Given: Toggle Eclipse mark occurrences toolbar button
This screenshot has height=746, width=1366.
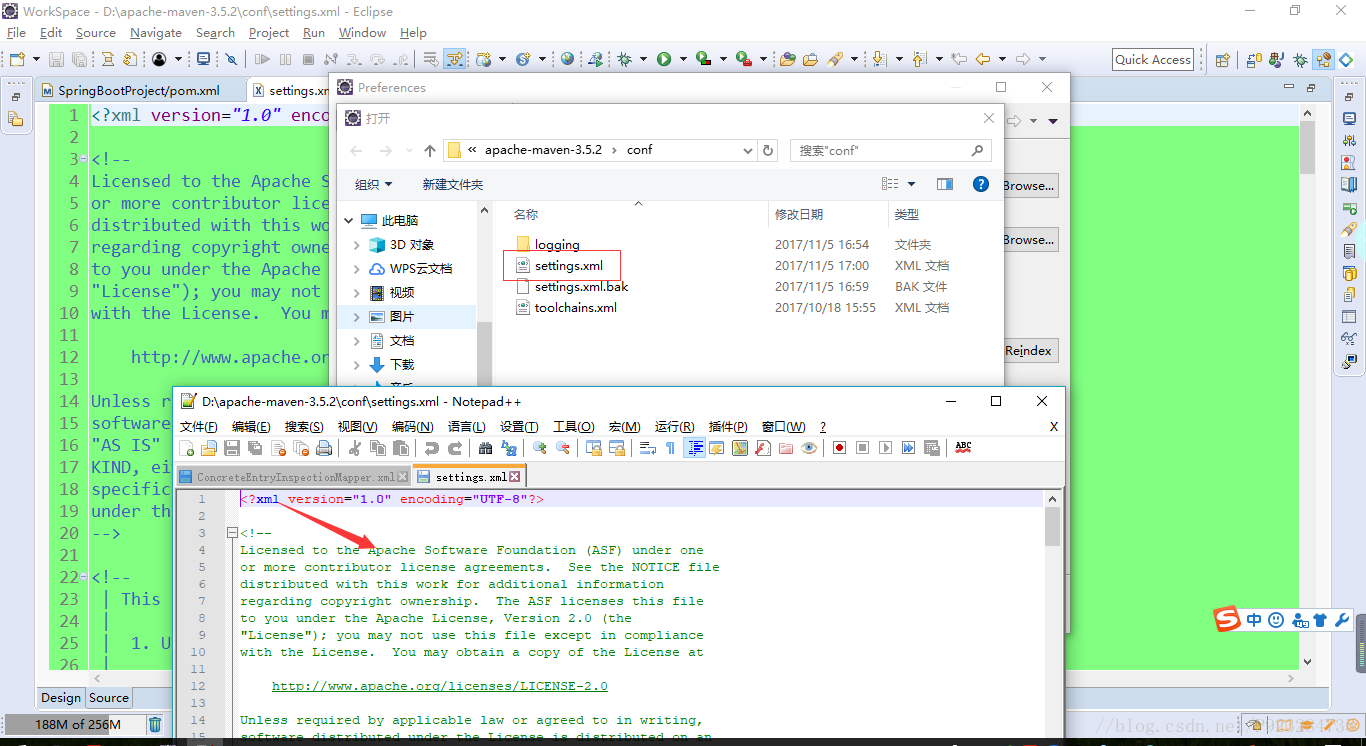Looking at the screenshot, I should point(454,59).
